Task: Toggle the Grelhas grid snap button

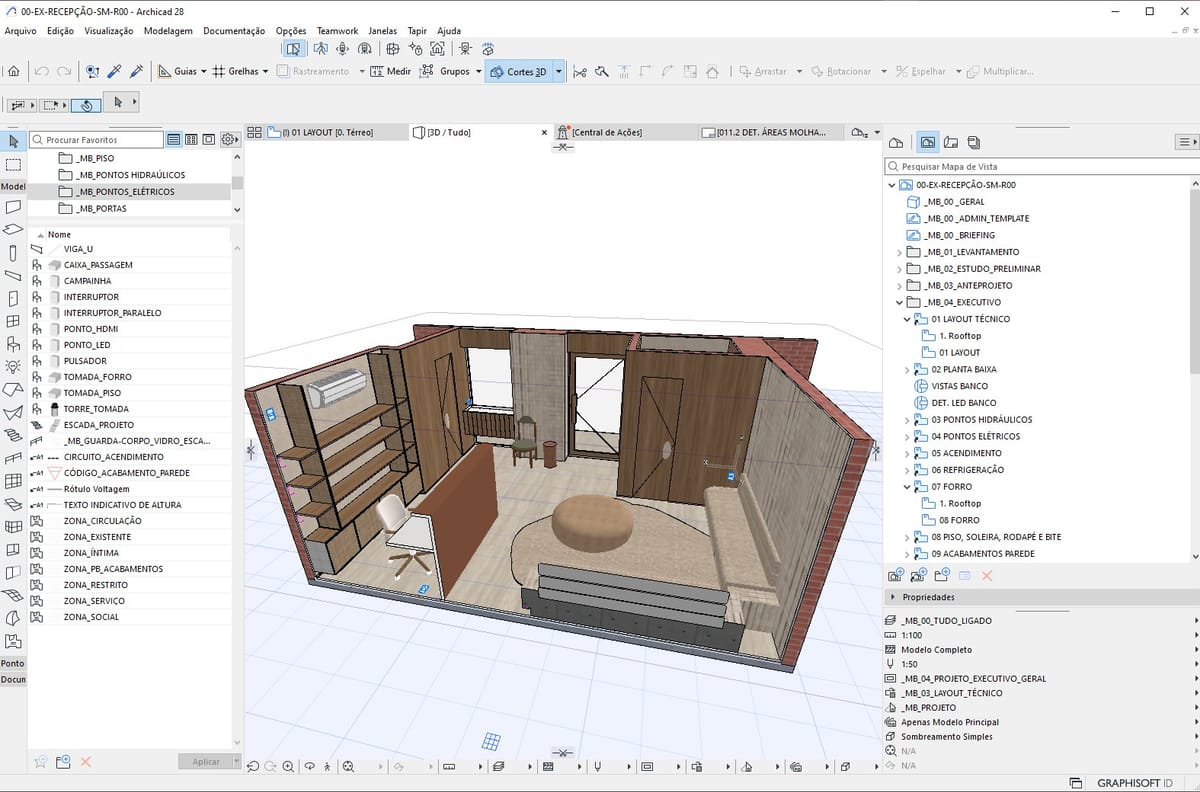Action: 235,71
